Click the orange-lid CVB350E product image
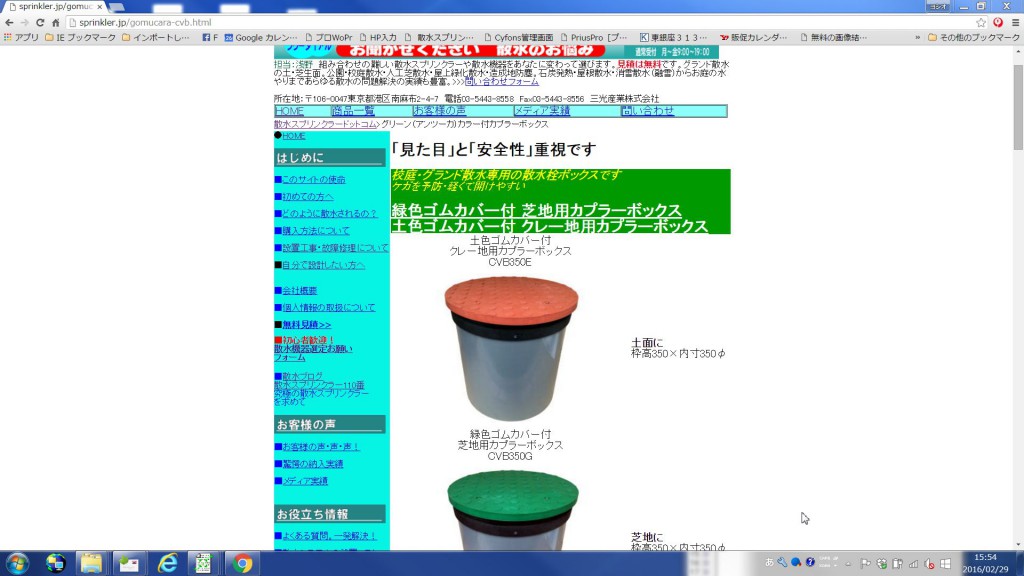The height and width of the screenshot is (576, 1024). 511,348
